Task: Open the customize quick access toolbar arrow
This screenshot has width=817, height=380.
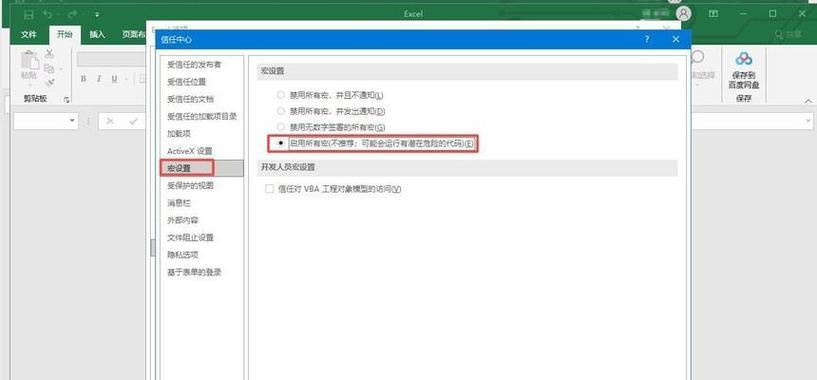Action: [x=97, y=15]
